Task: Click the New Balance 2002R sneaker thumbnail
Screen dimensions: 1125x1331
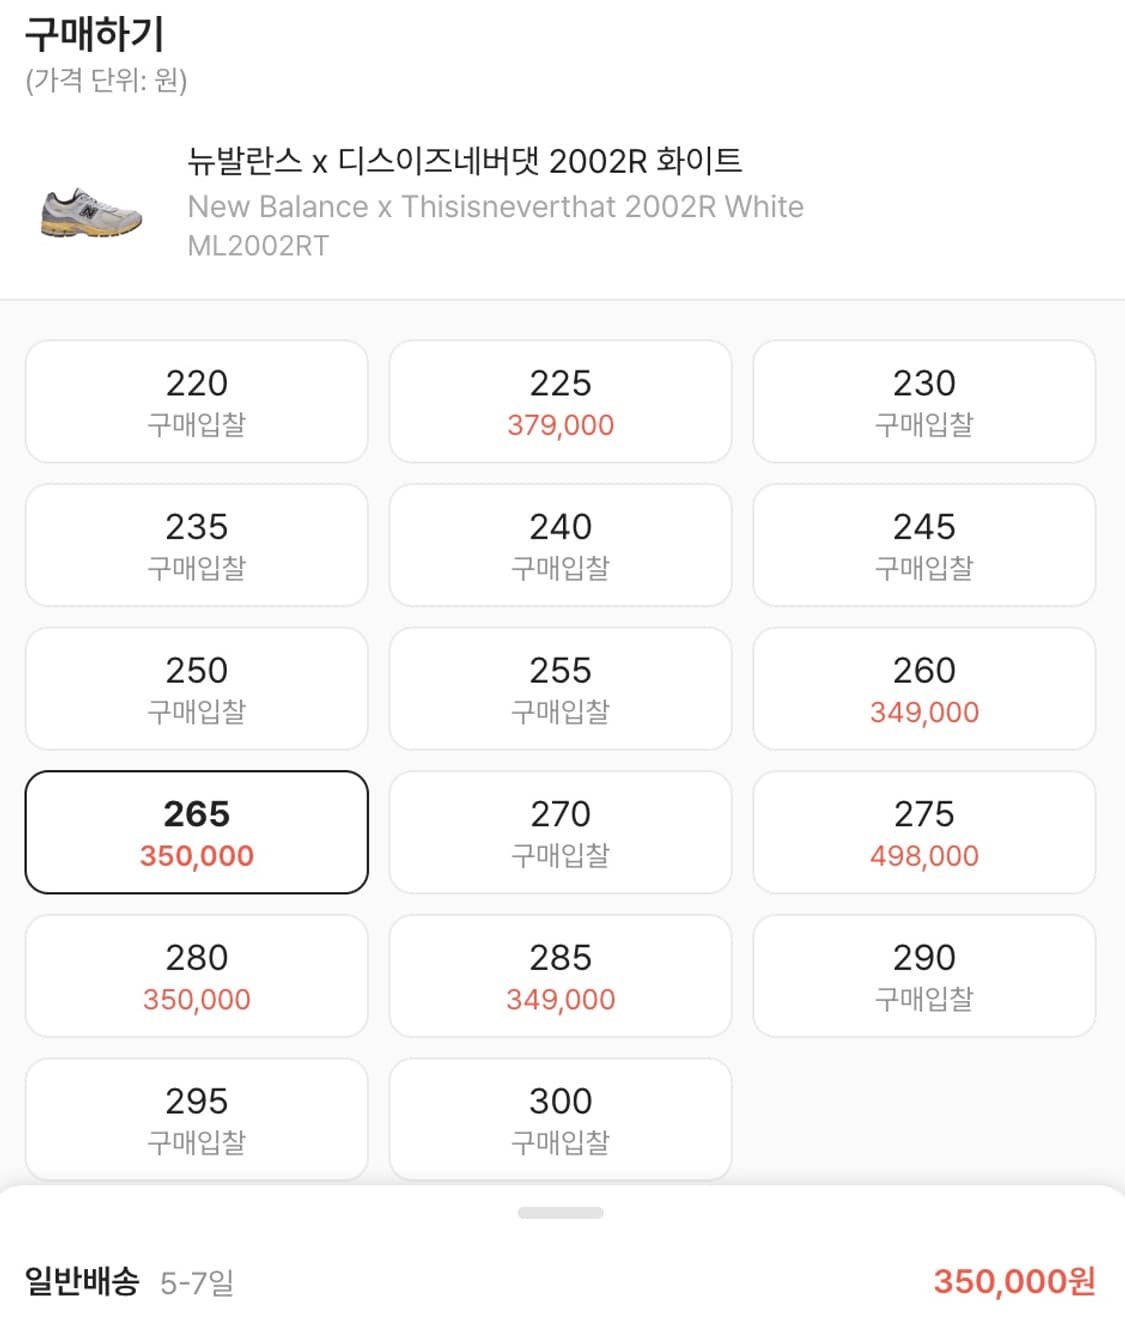Action: (x=91, y=213)
